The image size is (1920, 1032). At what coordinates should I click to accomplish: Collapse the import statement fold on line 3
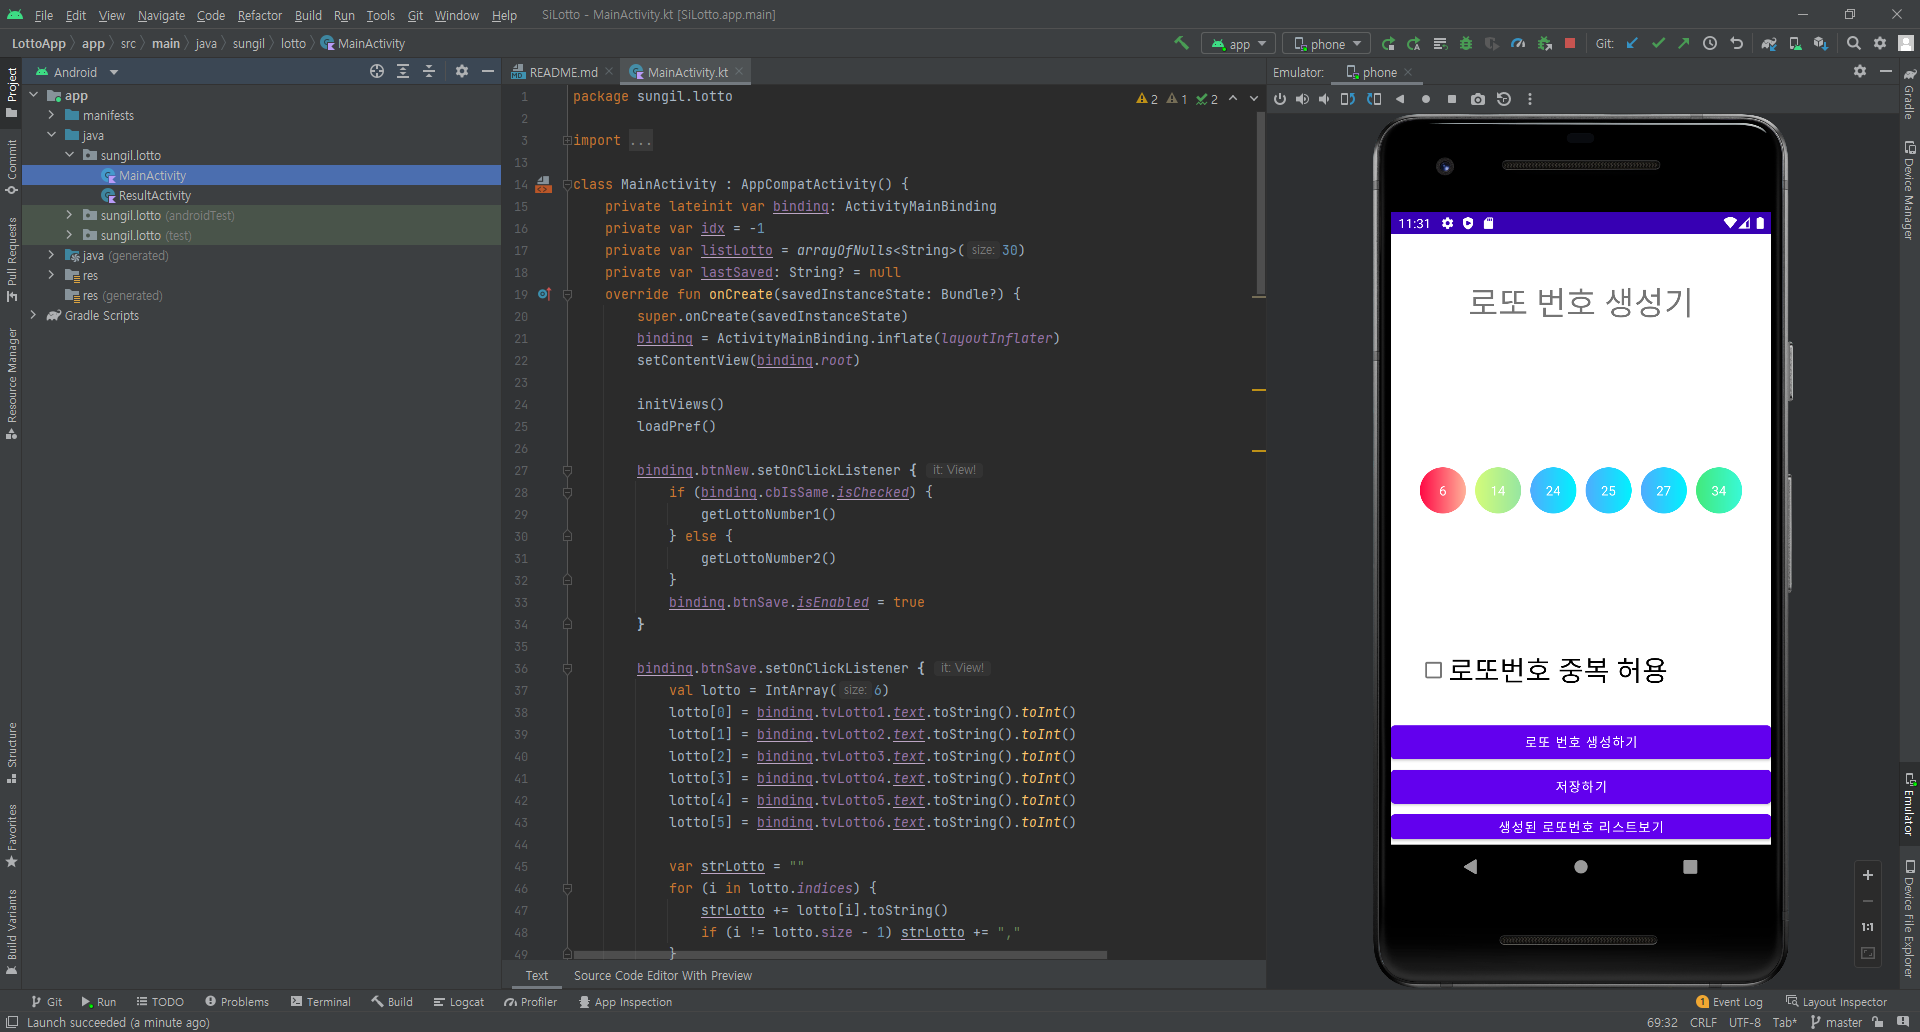(x=566, y=140)
